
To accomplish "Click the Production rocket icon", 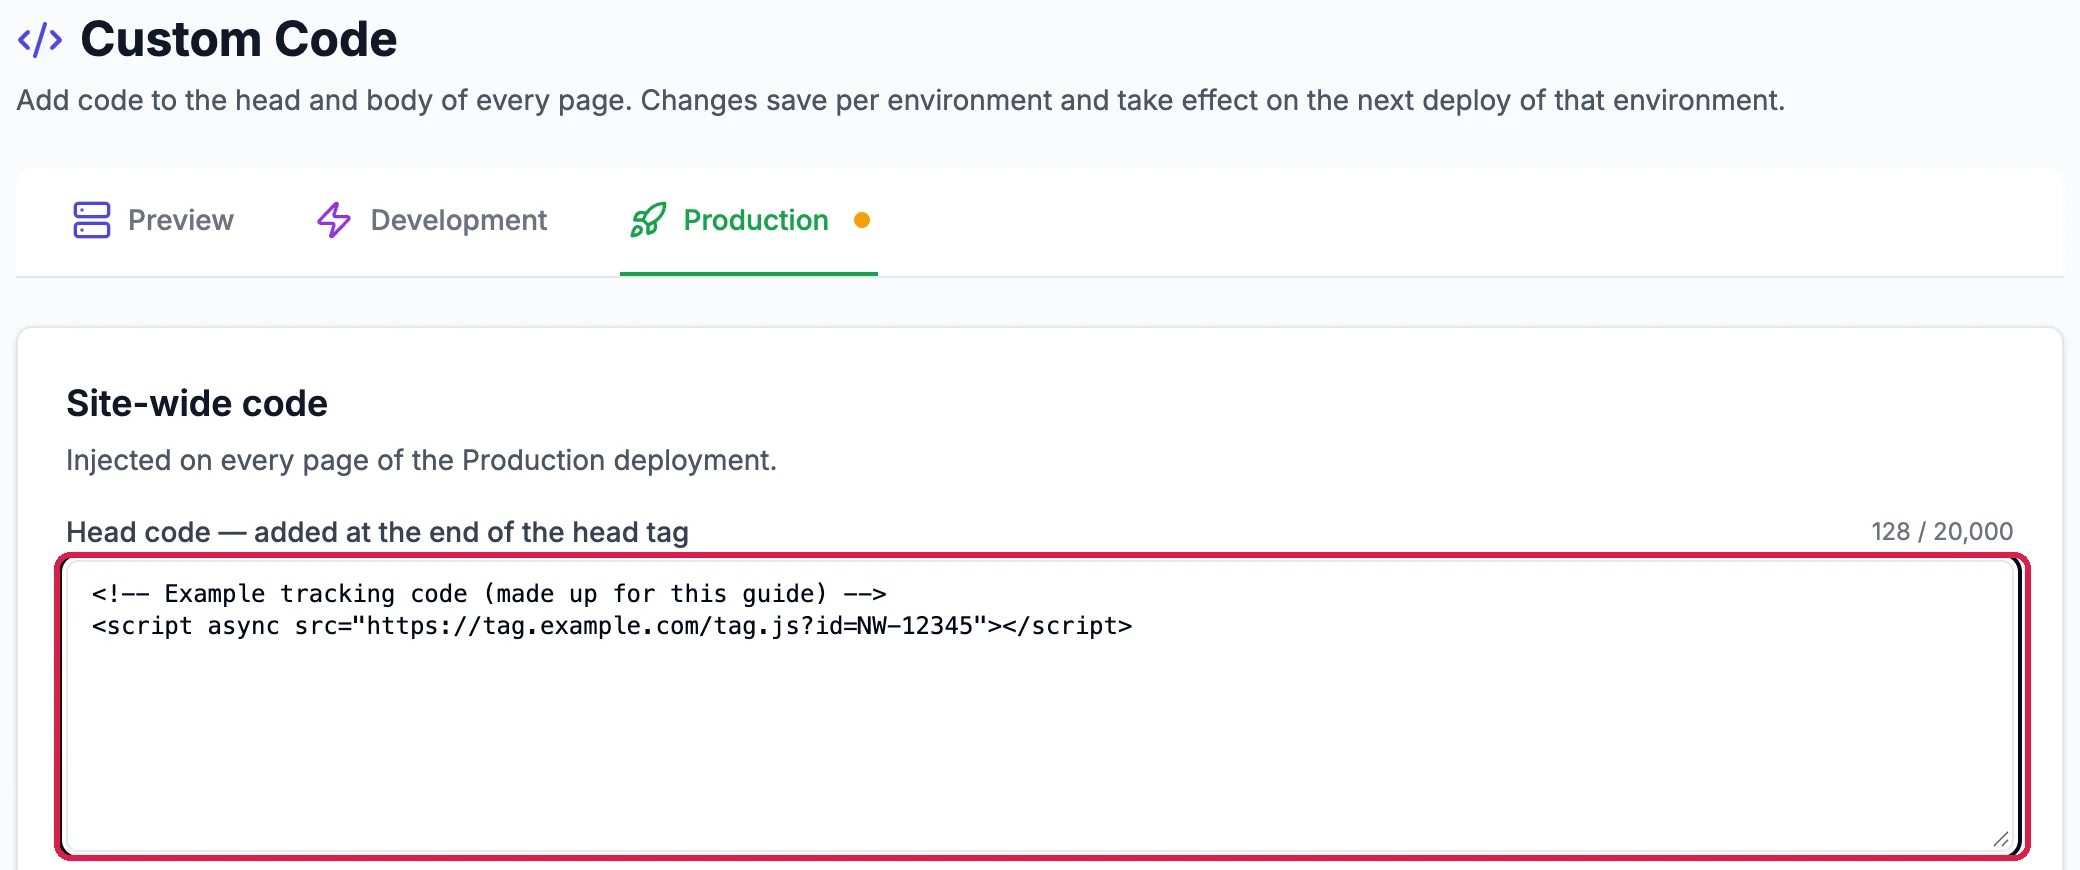I will point(648,220).
